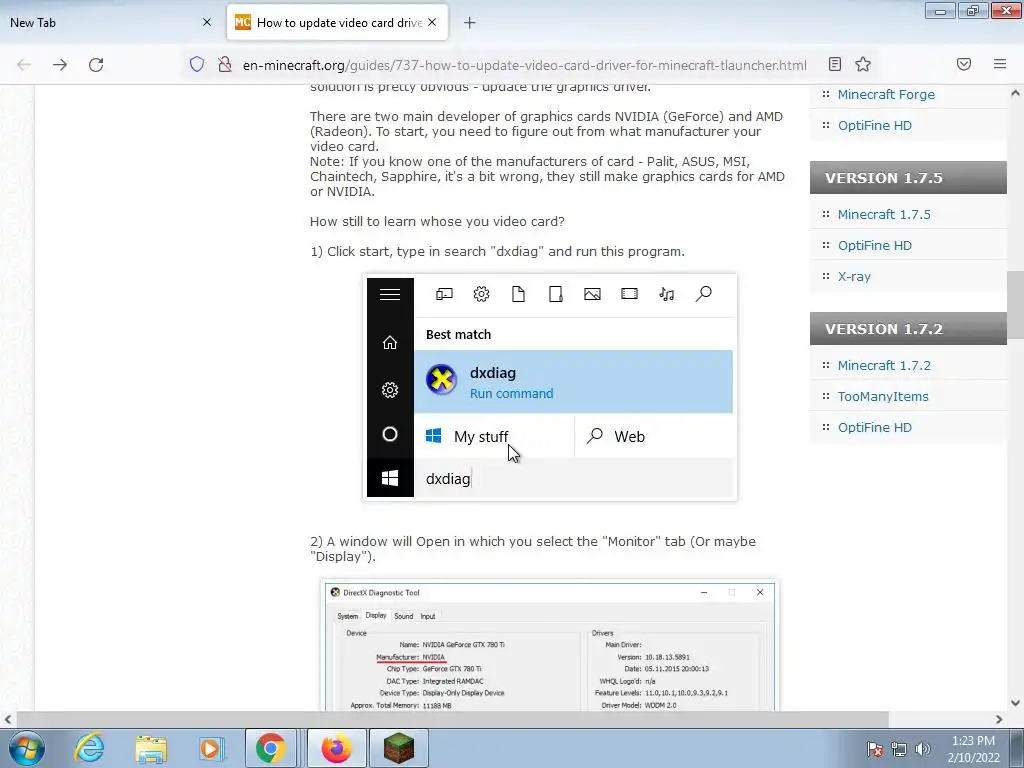Image resolution: width=1024 pixels, height=768 pixels.
Task: Click the address bar URL
Action: (x=524, y=65)
